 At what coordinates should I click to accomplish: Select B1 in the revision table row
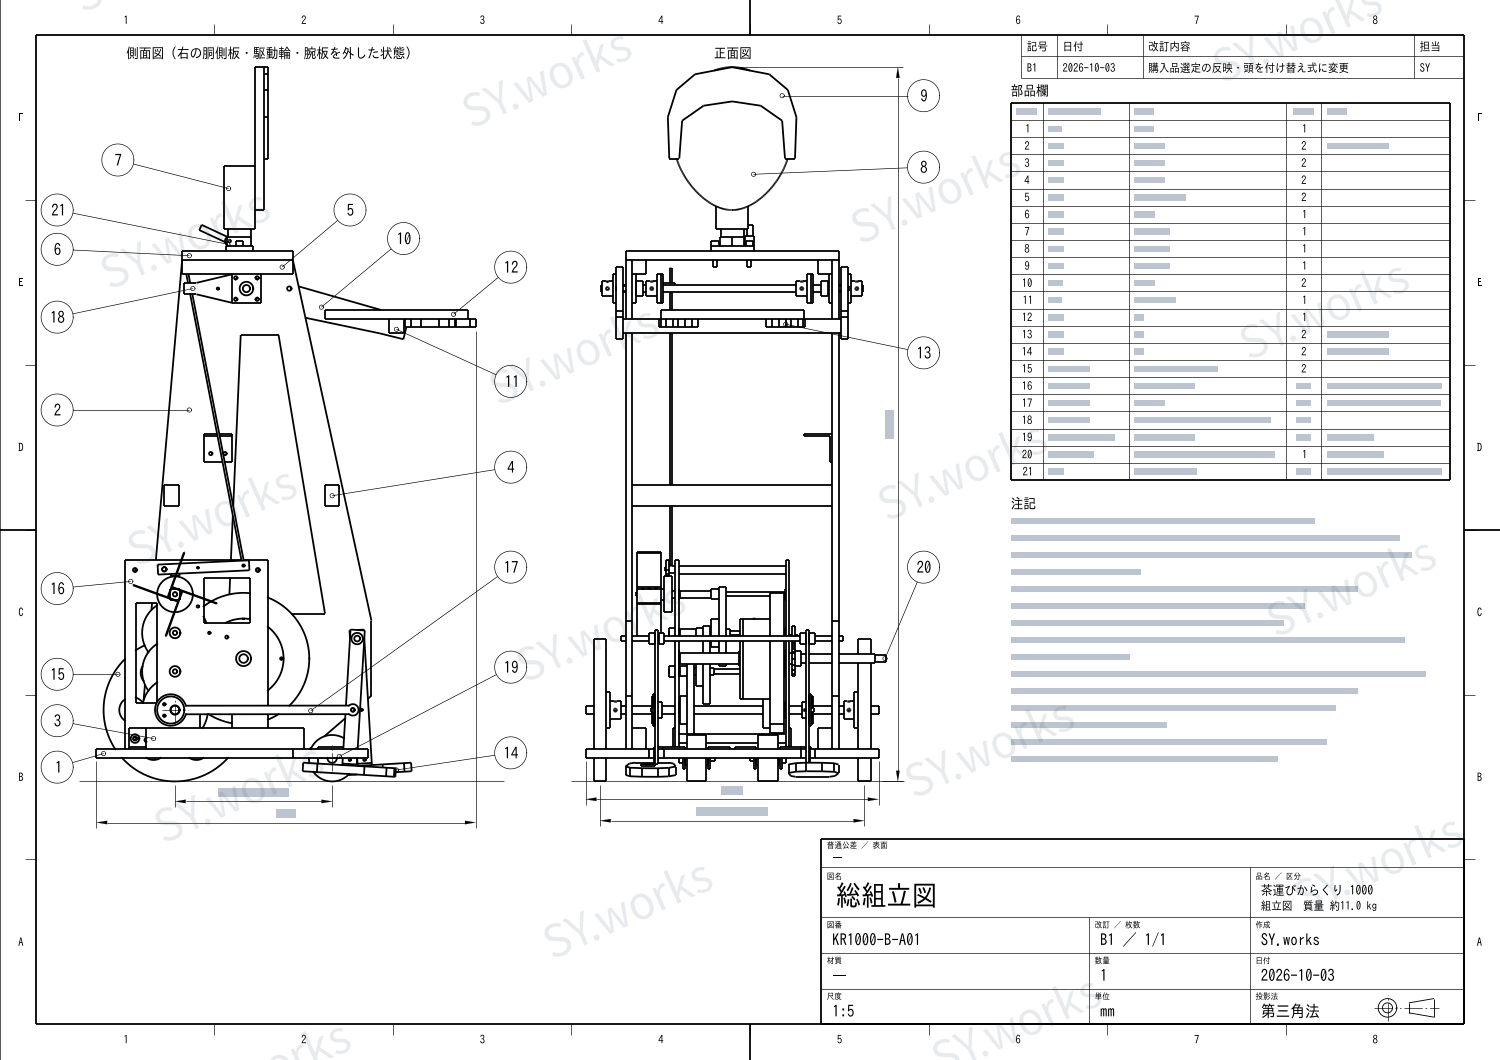[1032, 68]
